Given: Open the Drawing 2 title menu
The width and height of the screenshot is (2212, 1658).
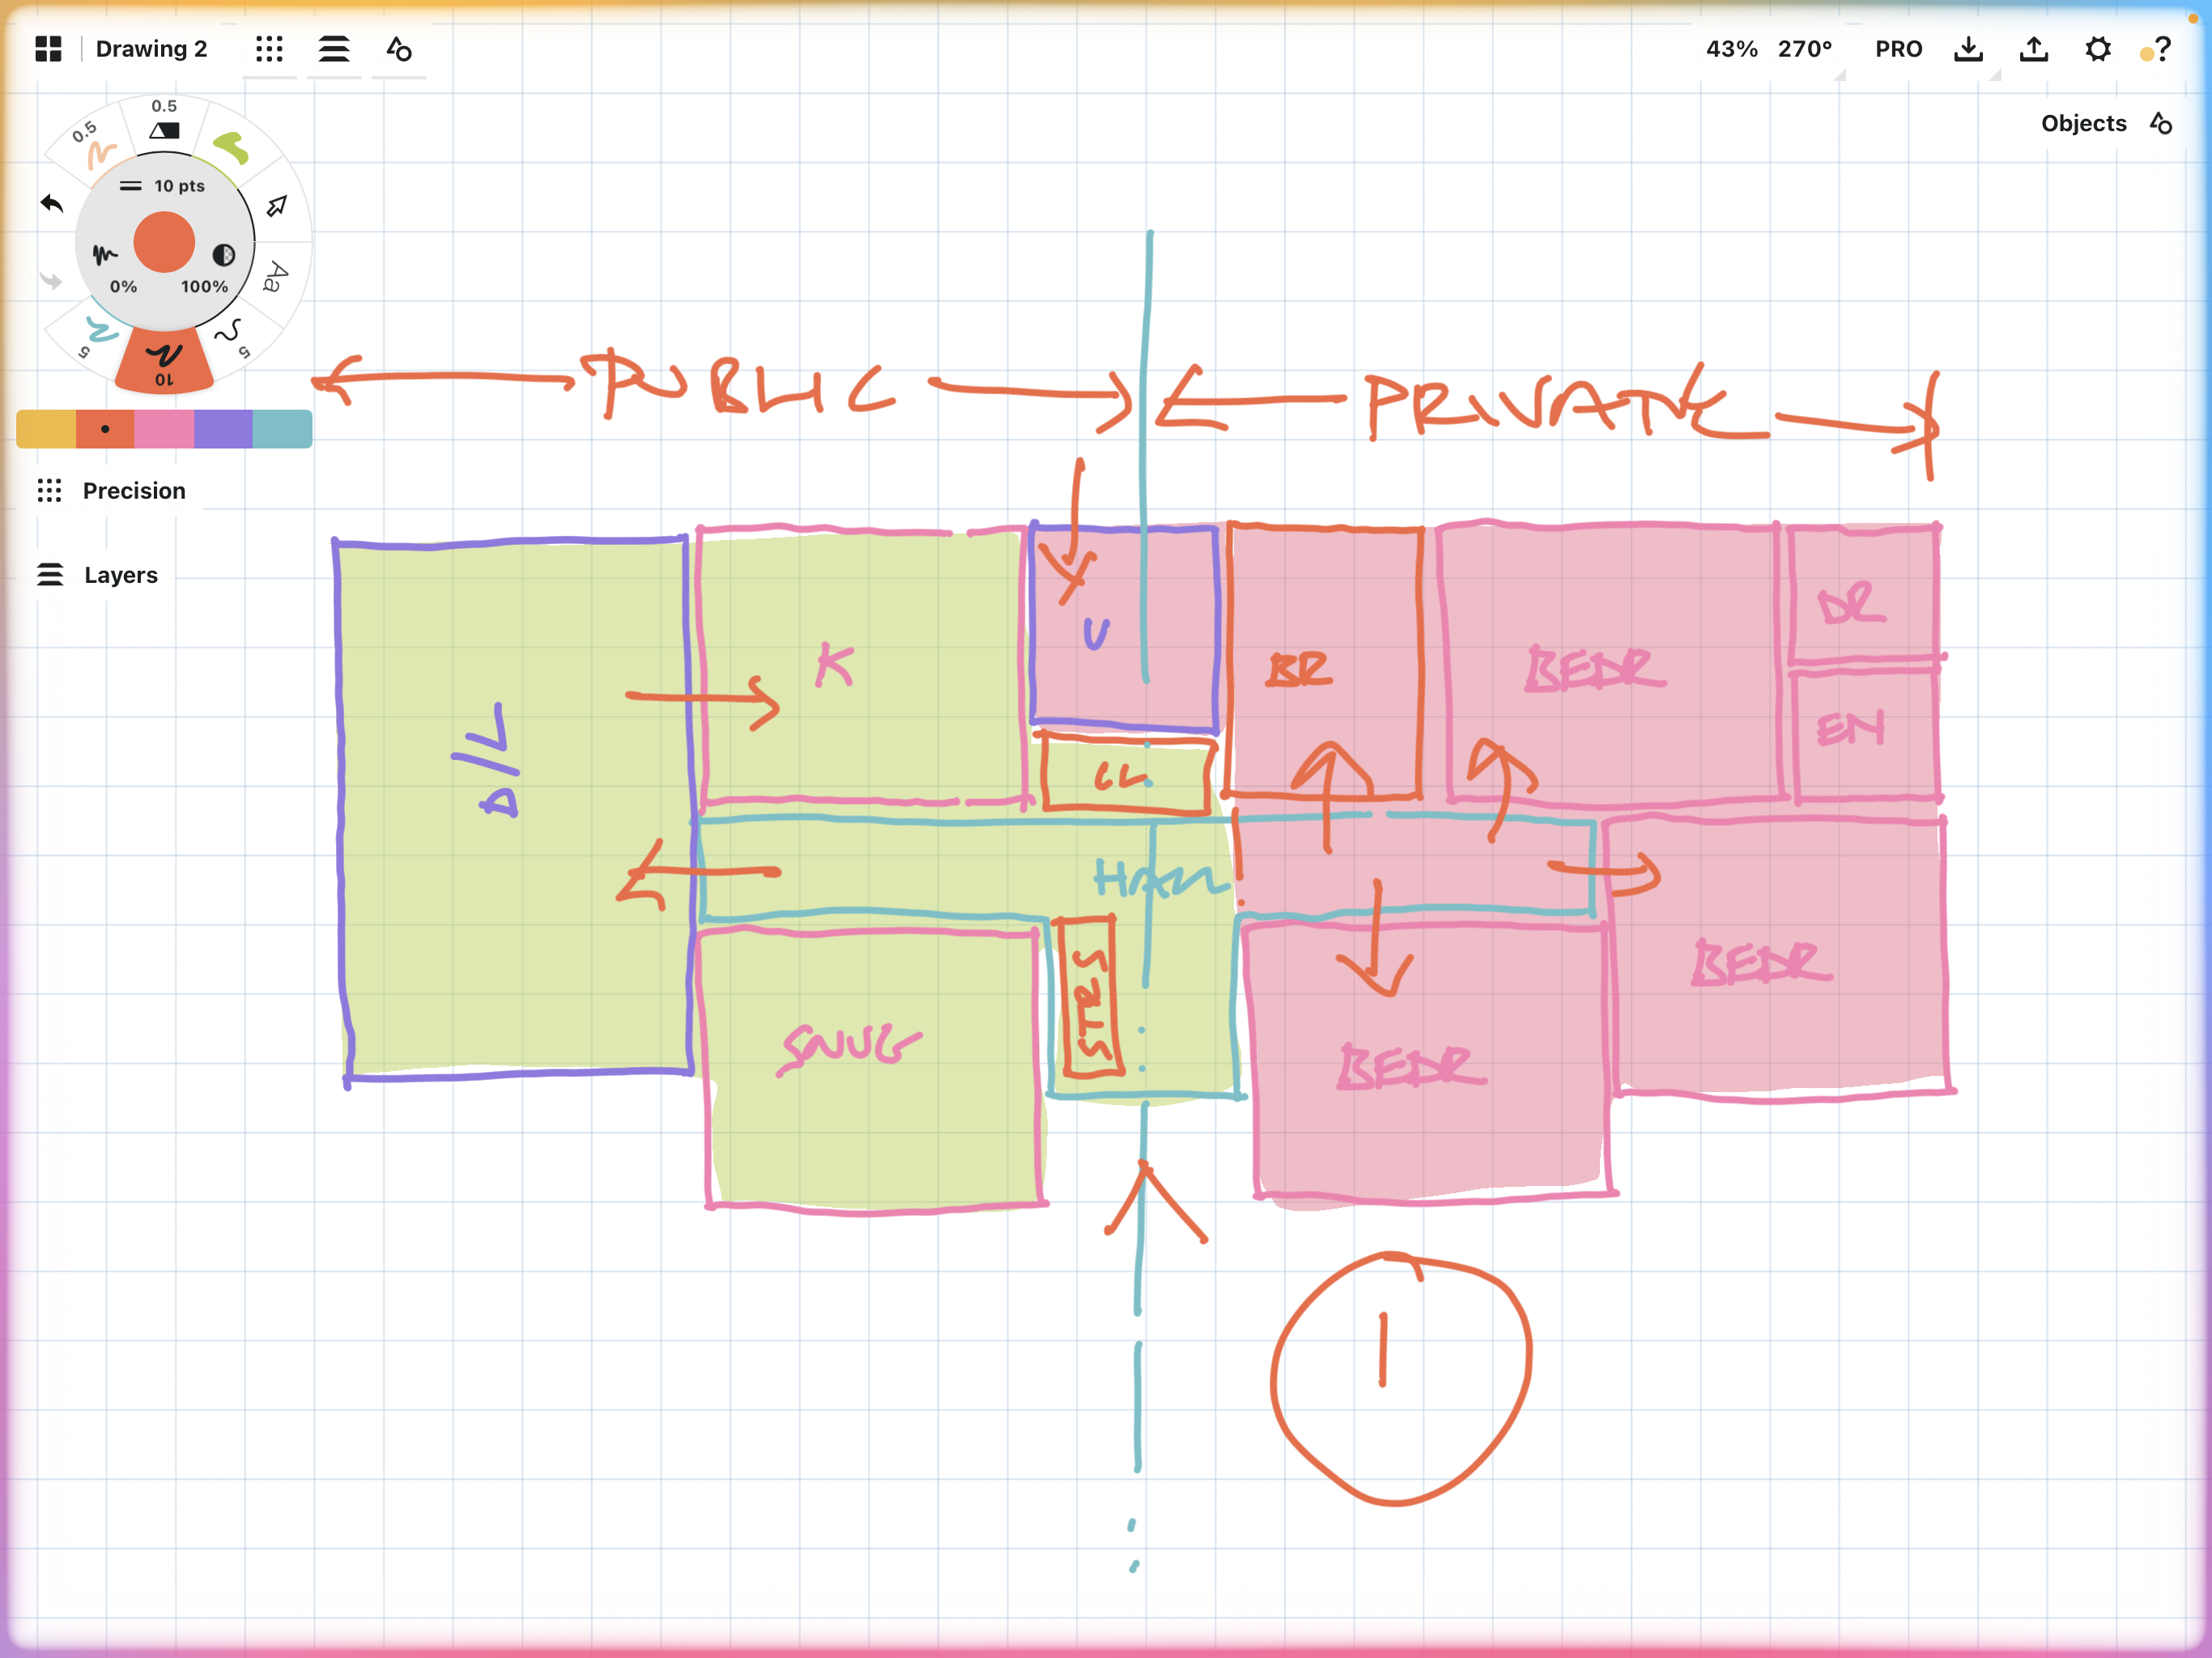Looking at the screenshot, I should [x=151, y=49].
